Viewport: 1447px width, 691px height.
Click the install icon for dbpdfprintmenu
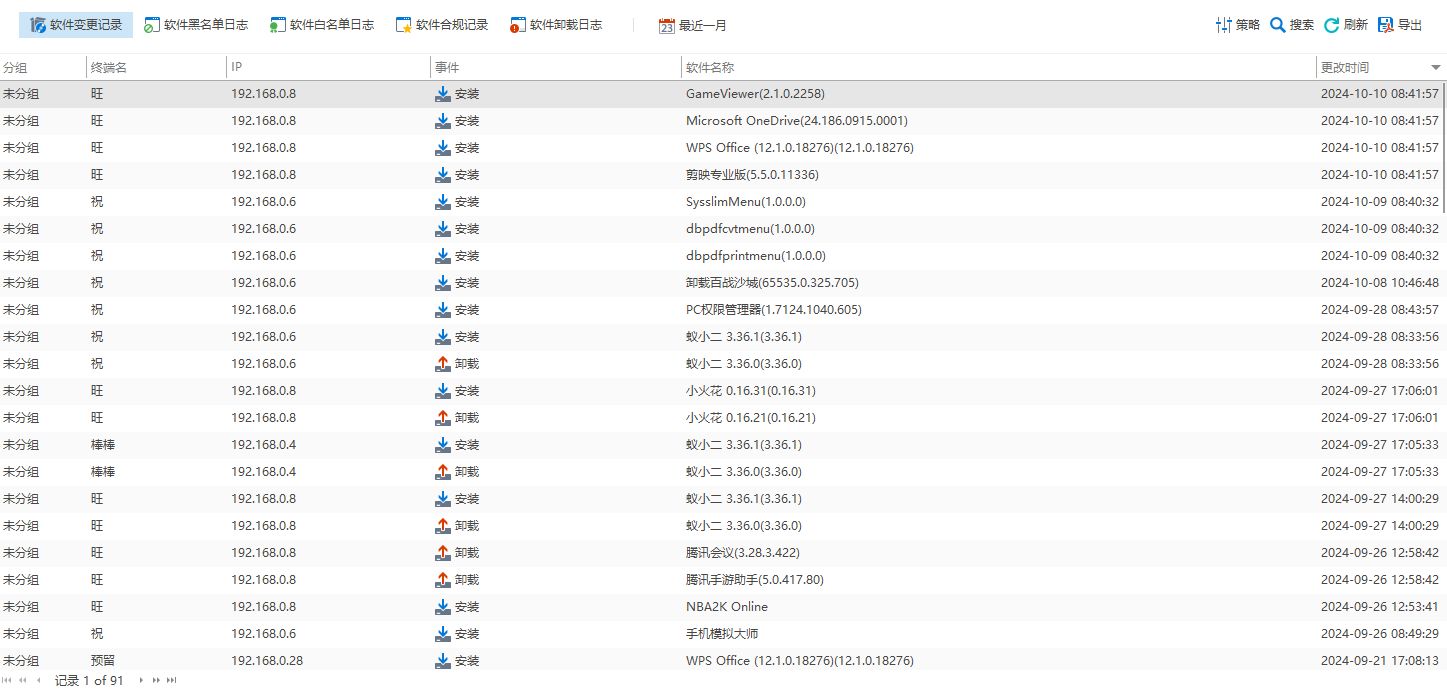(x=443, y=256)
